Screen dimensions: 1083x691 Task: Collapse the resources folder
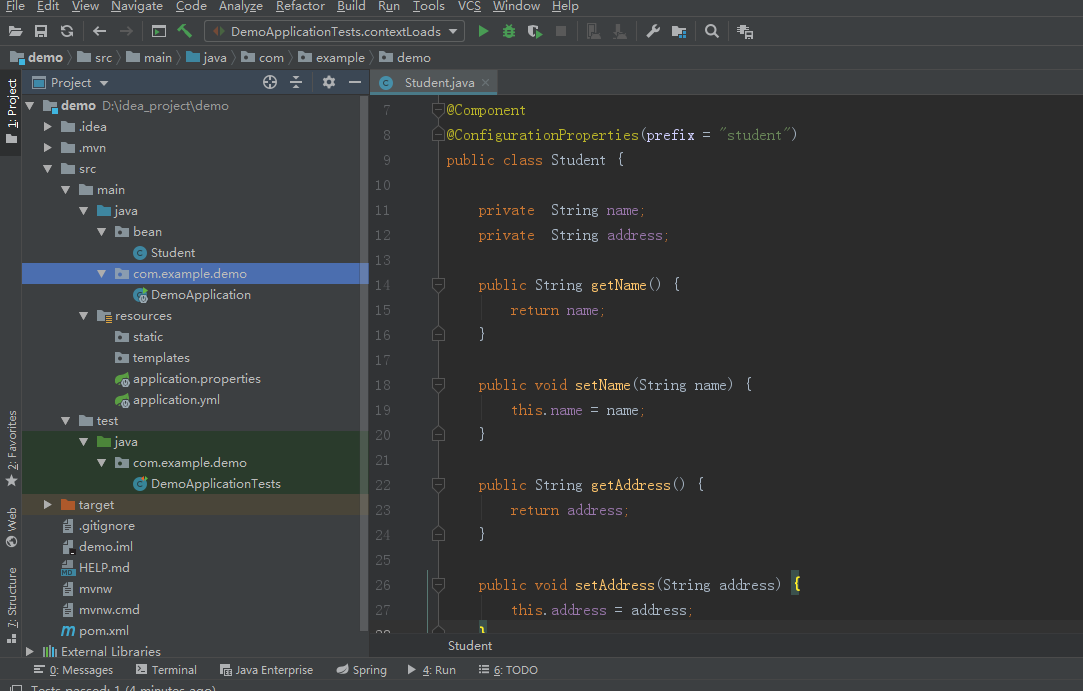(x=84, y=316)
